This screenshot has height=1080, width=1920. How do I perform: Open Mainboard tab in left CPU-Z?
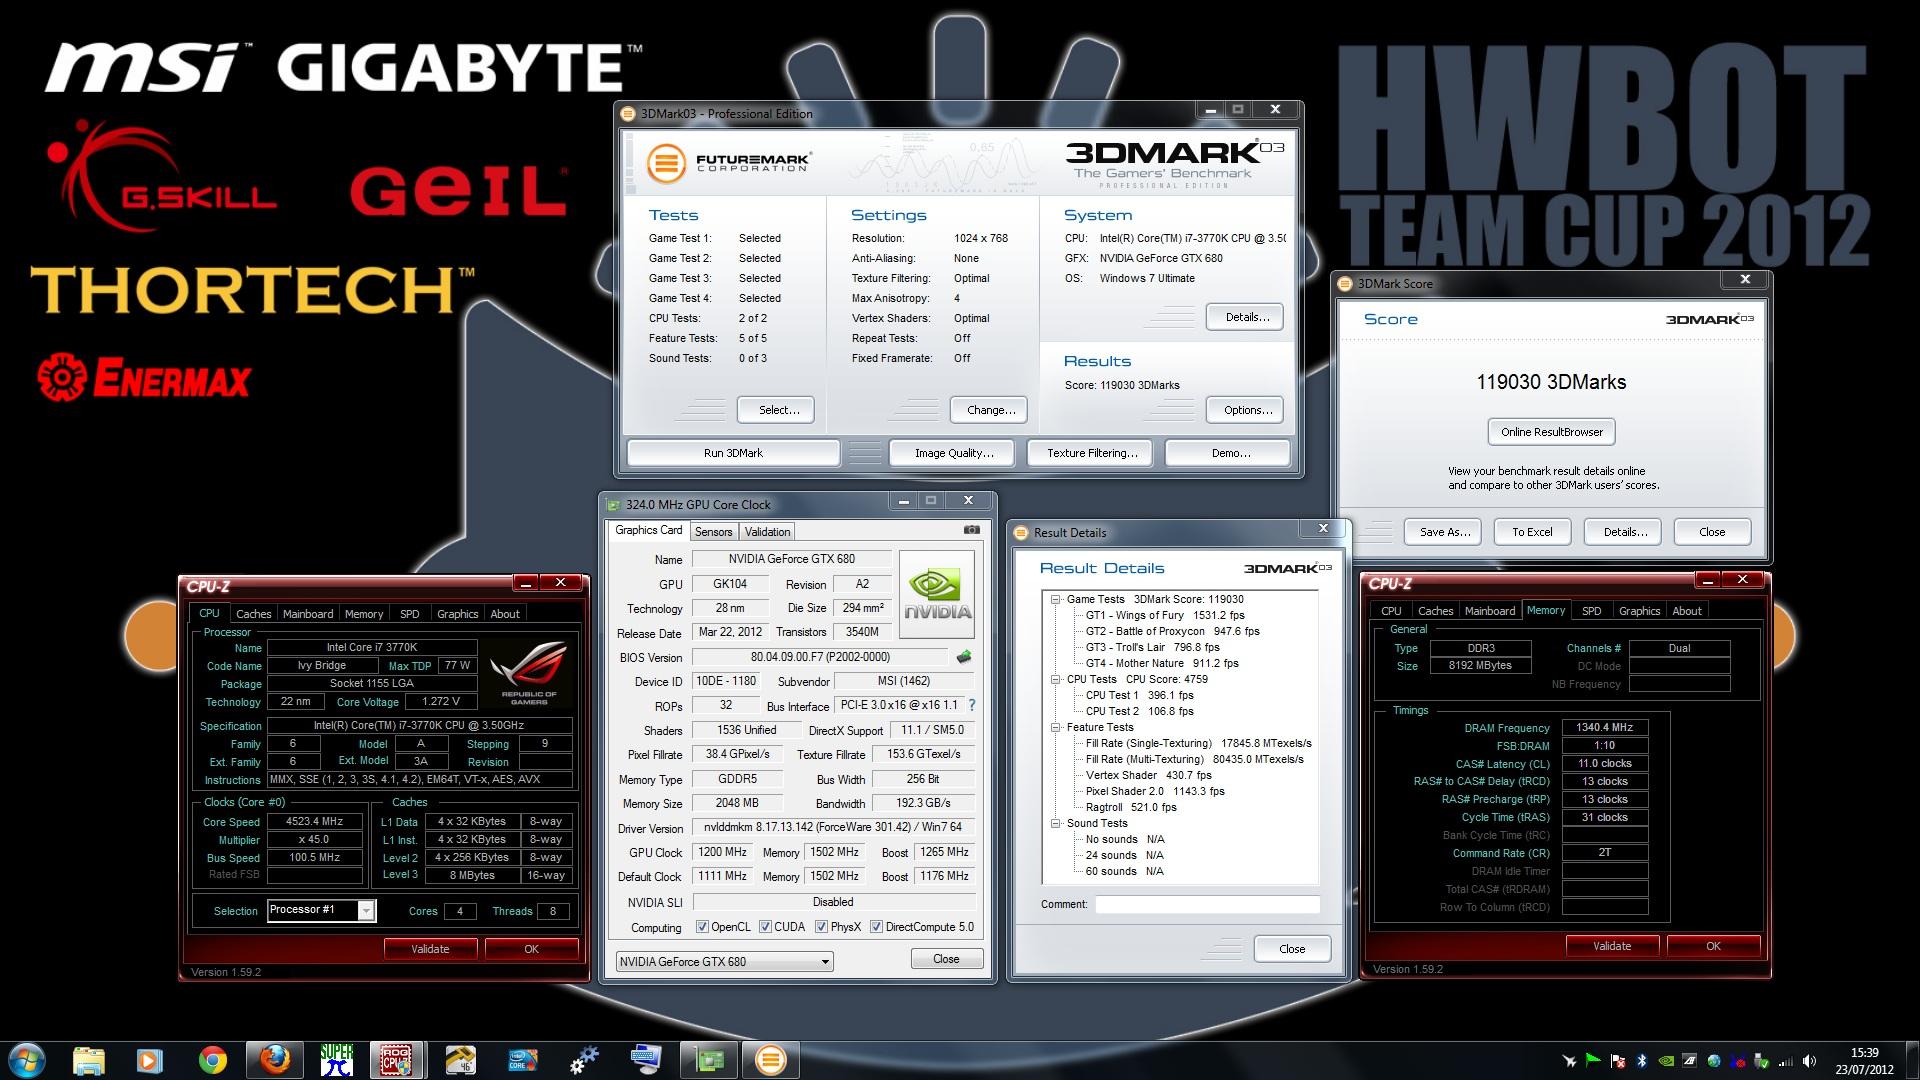point(308,614)
